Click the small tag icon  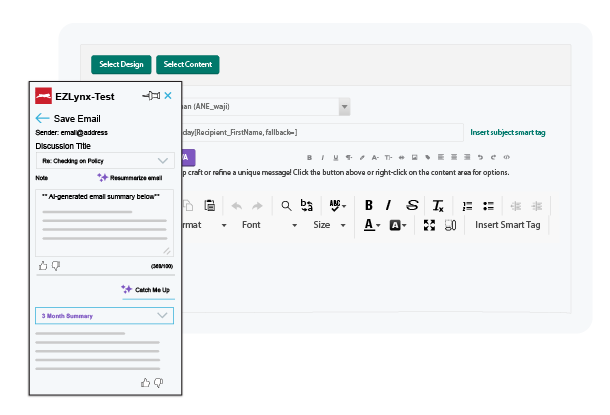[428, 158]
